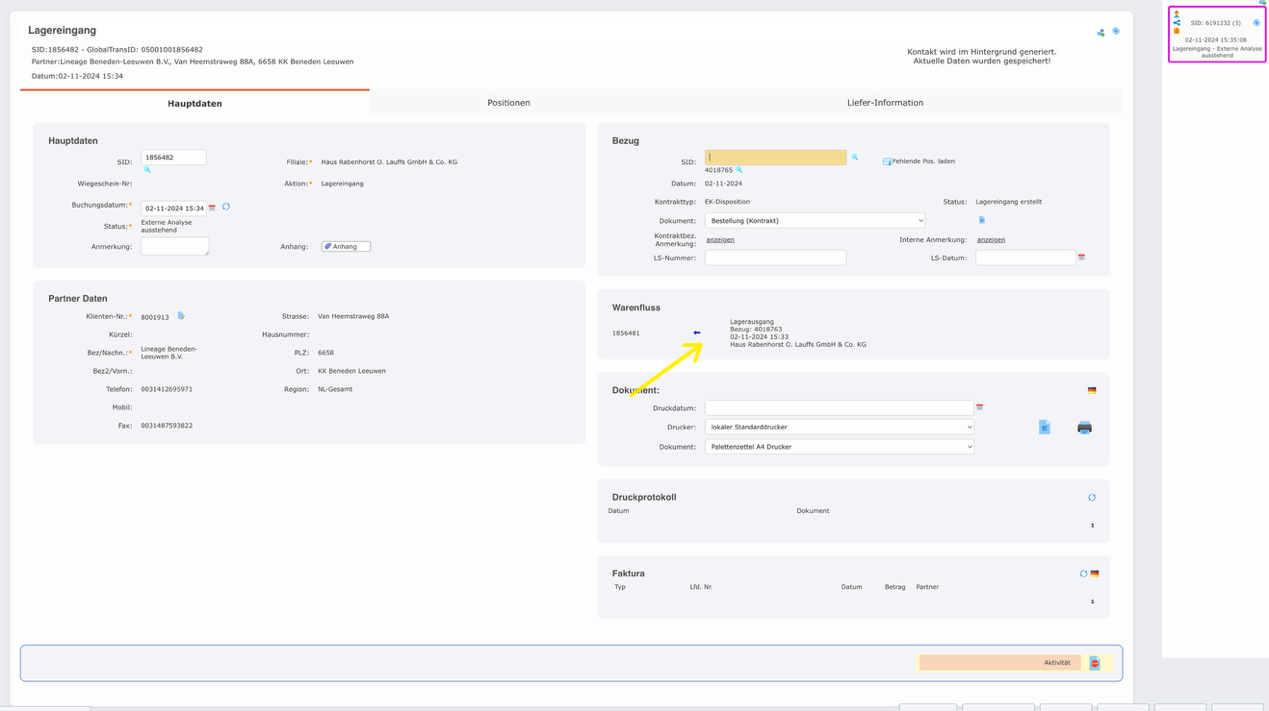Image resolution: width=1269 pixels, height=711 pixels.
Task: Click the blue arrow in Warenfluss
Action: click(x=697, y=333)
